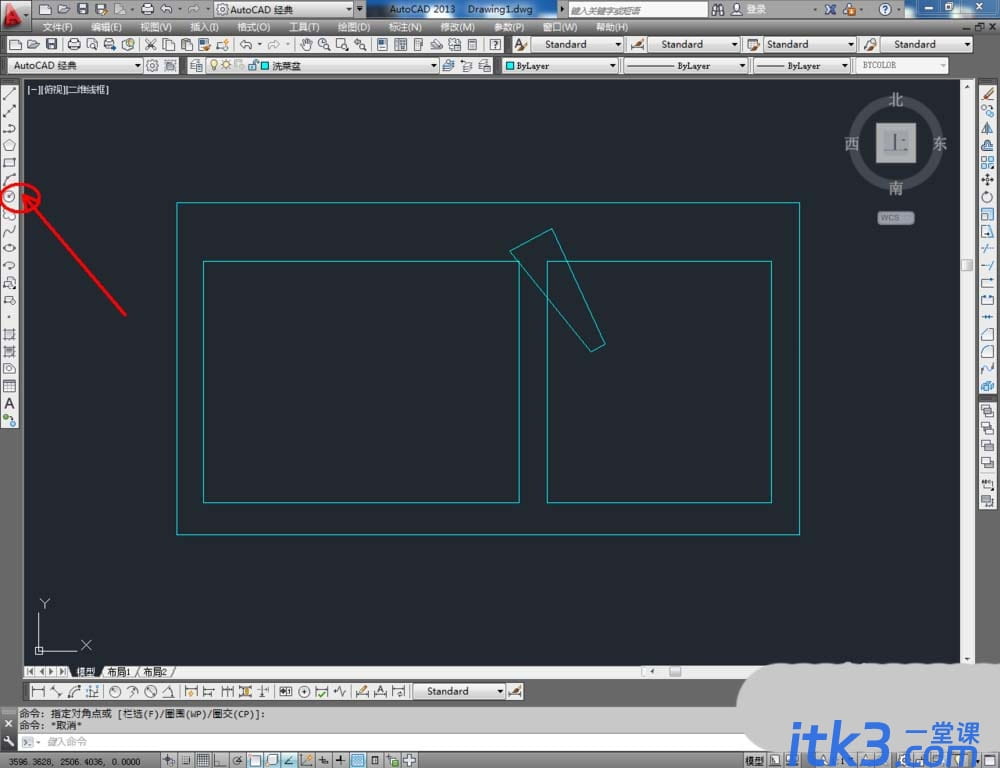Open the Layer Properties Manager icon

pyautogui.click(x=196, y=66)
